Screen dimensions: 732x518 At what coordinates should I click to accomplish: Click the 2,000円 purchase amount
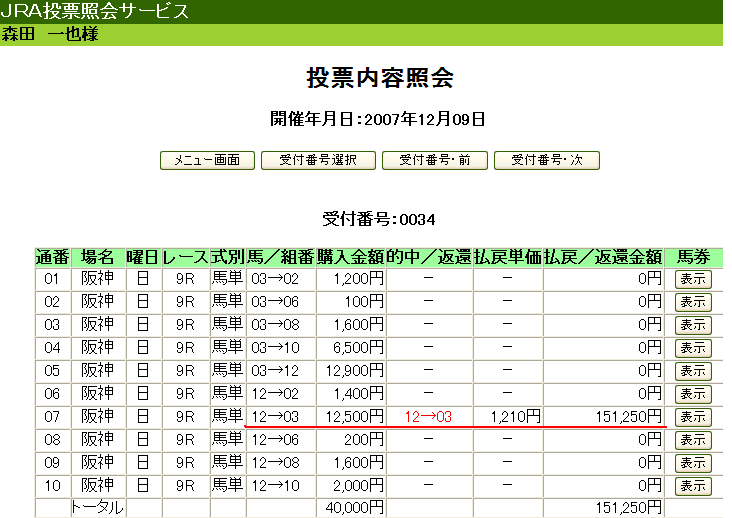(x=358, y=486)
